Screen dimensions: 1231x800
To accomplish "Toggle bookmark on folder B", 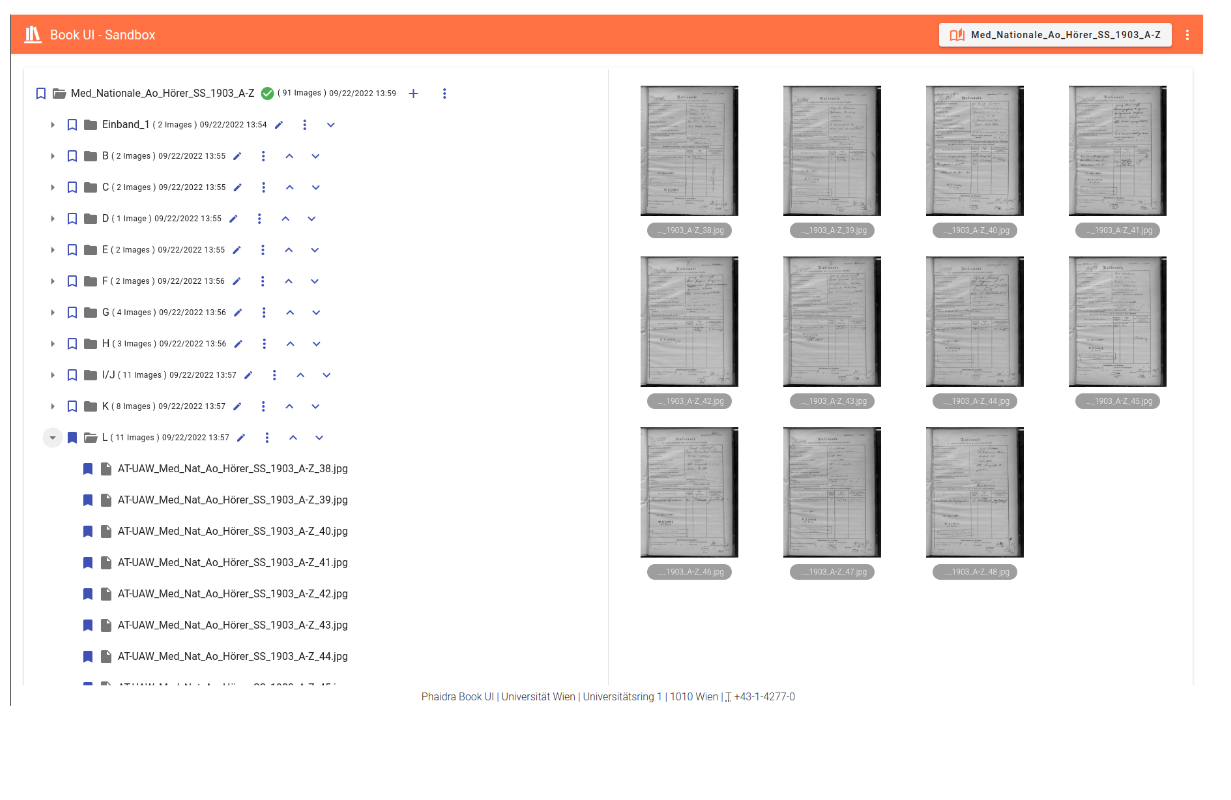I will point(72,157).
